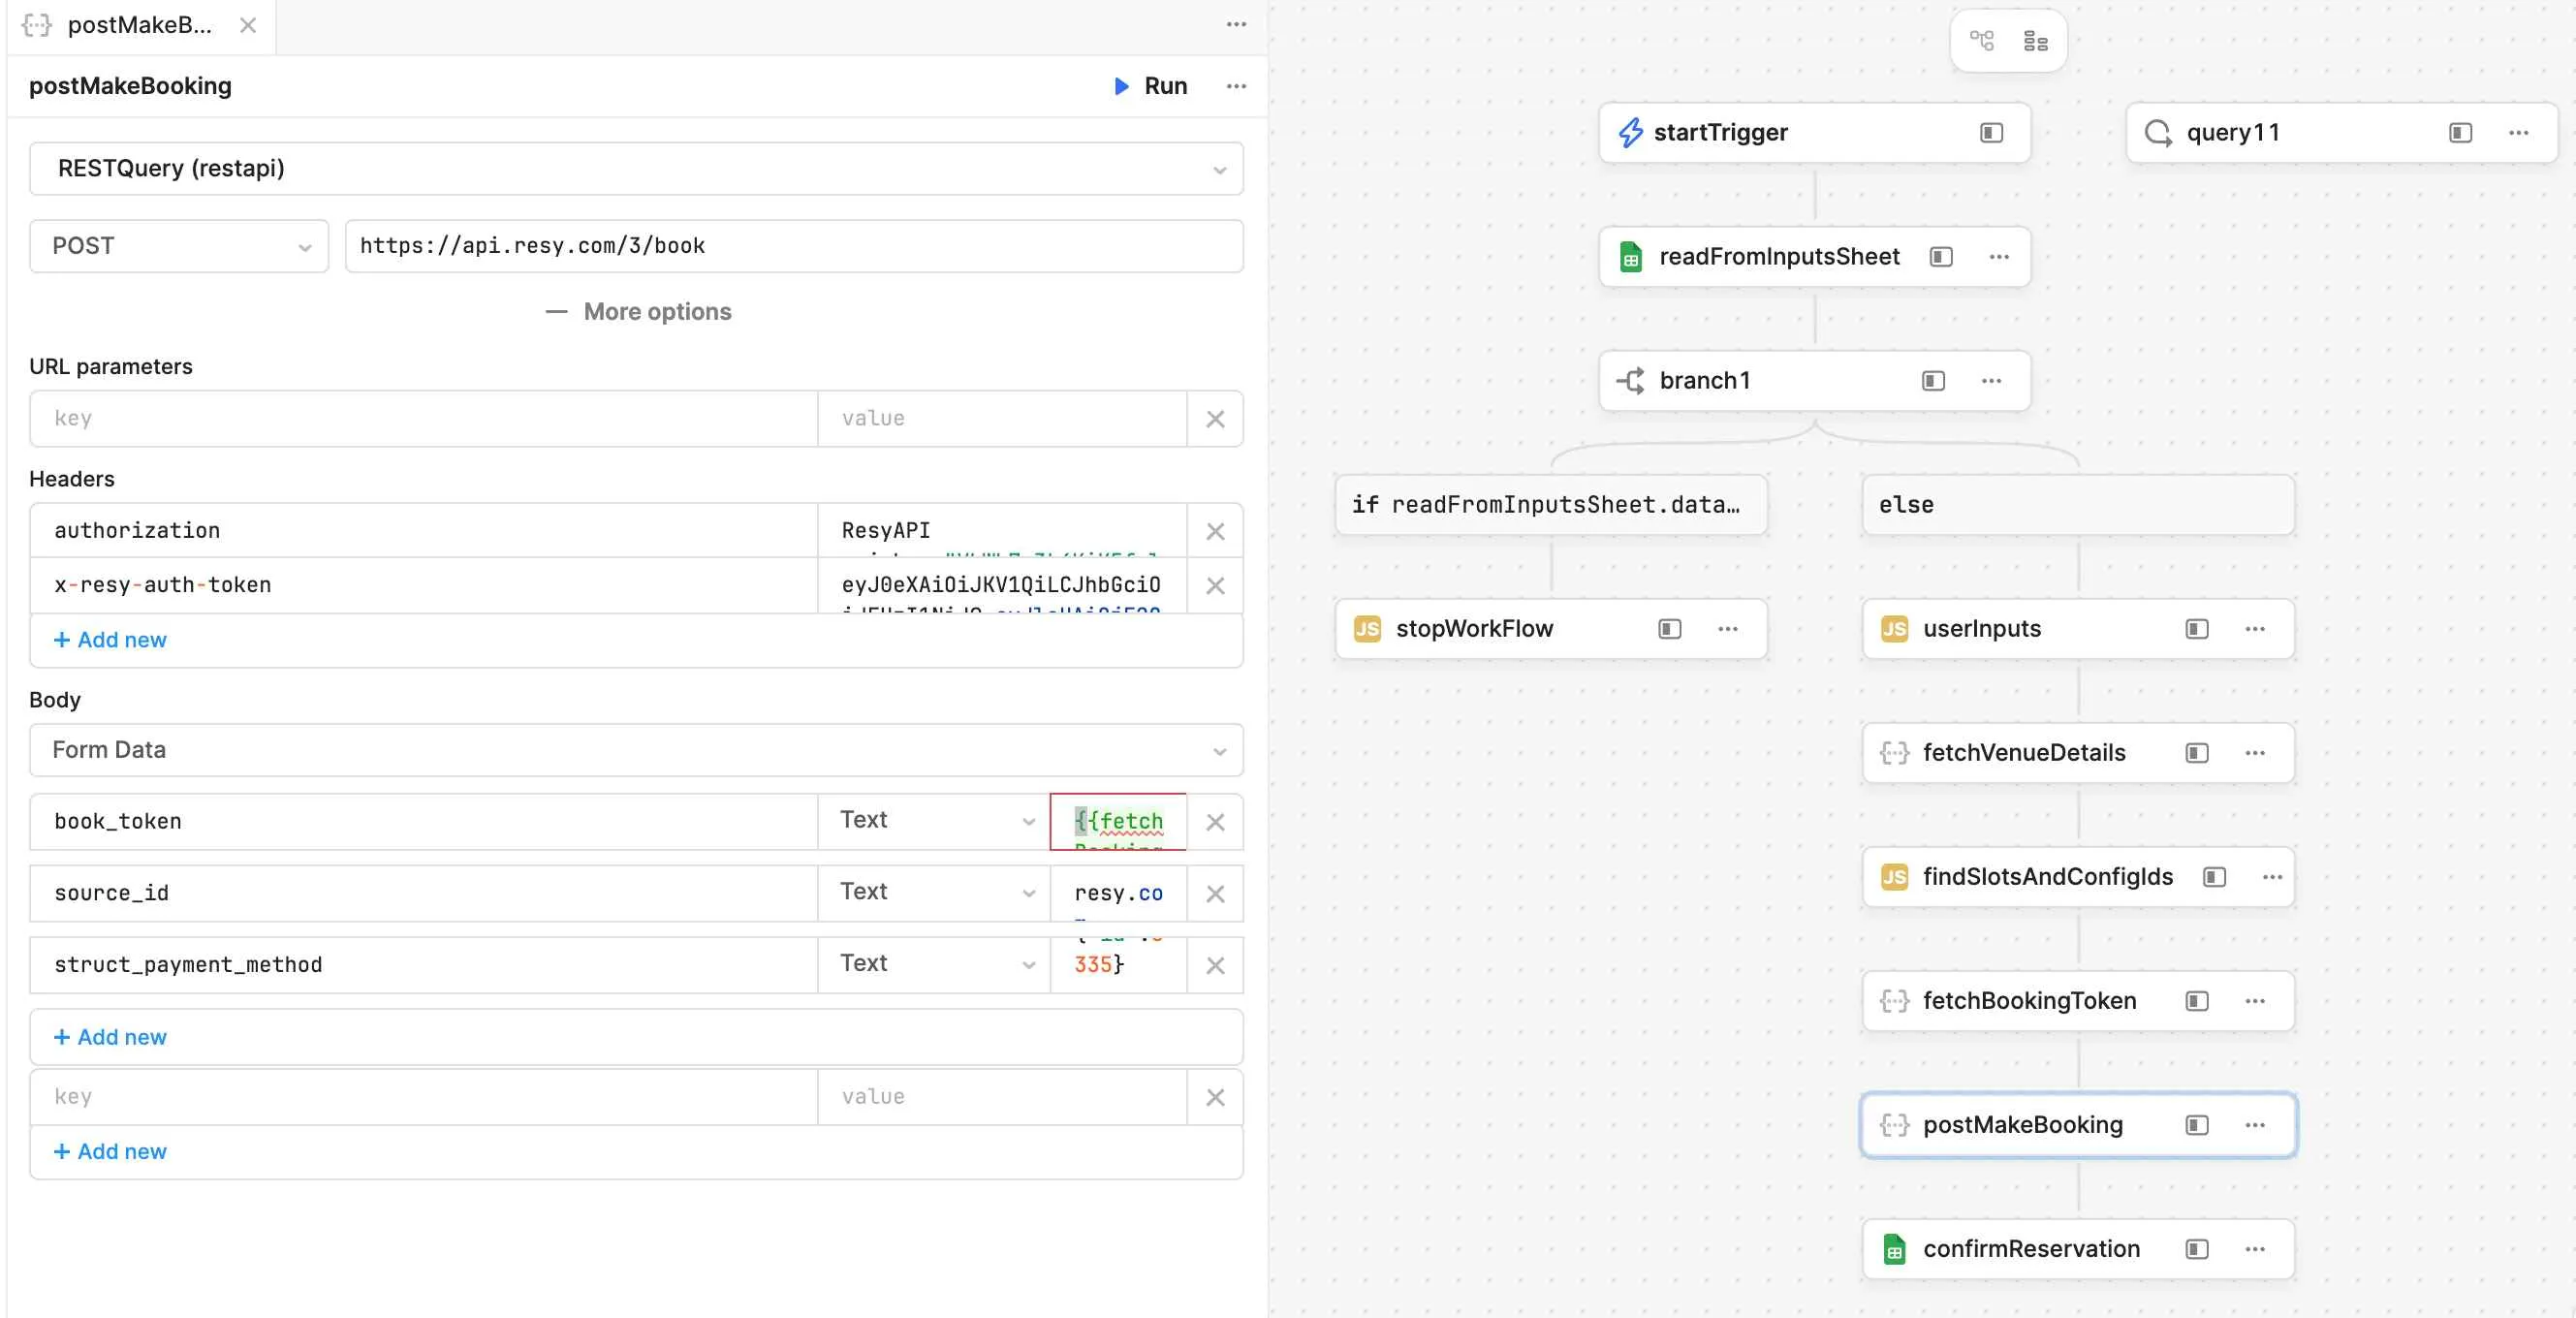The image size is (2576, 1318).
Task: Click the api.resy.com URL field
Action: (x=794, y=246)
